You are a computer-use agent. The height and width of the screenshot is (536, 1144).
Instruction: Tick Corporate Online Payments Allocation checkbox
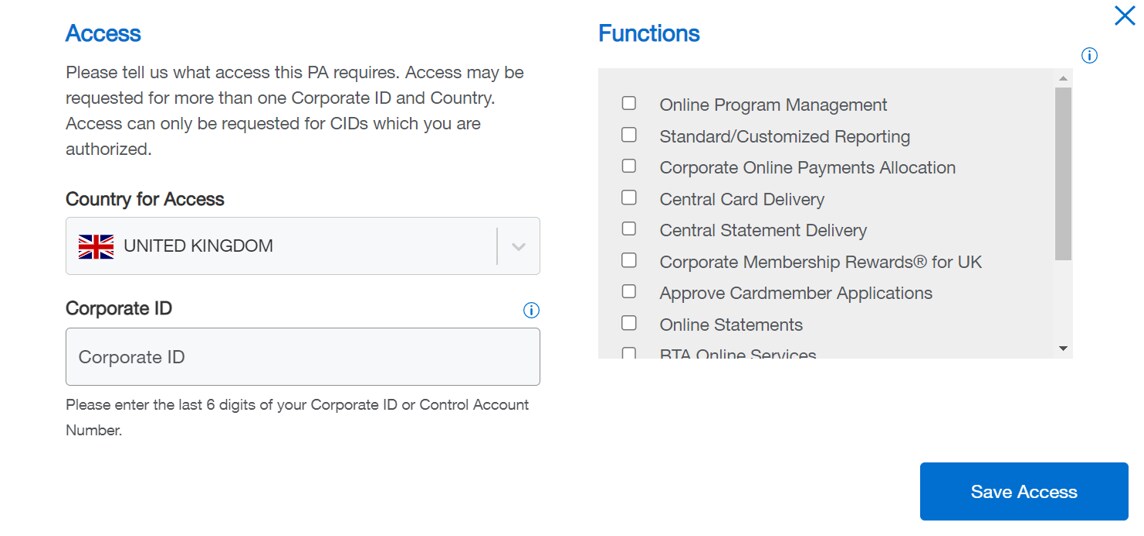(x=629, y=166)
